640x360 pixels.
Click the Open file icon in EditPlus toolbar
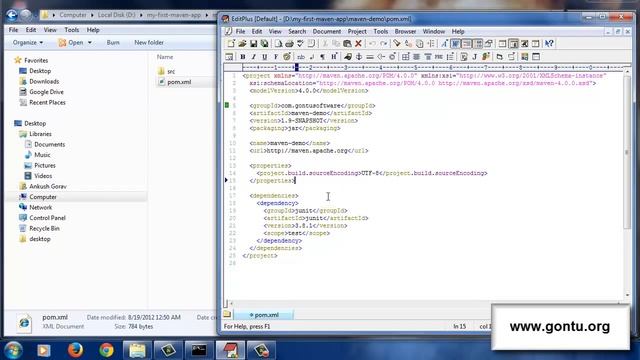(x=242, y=44)
